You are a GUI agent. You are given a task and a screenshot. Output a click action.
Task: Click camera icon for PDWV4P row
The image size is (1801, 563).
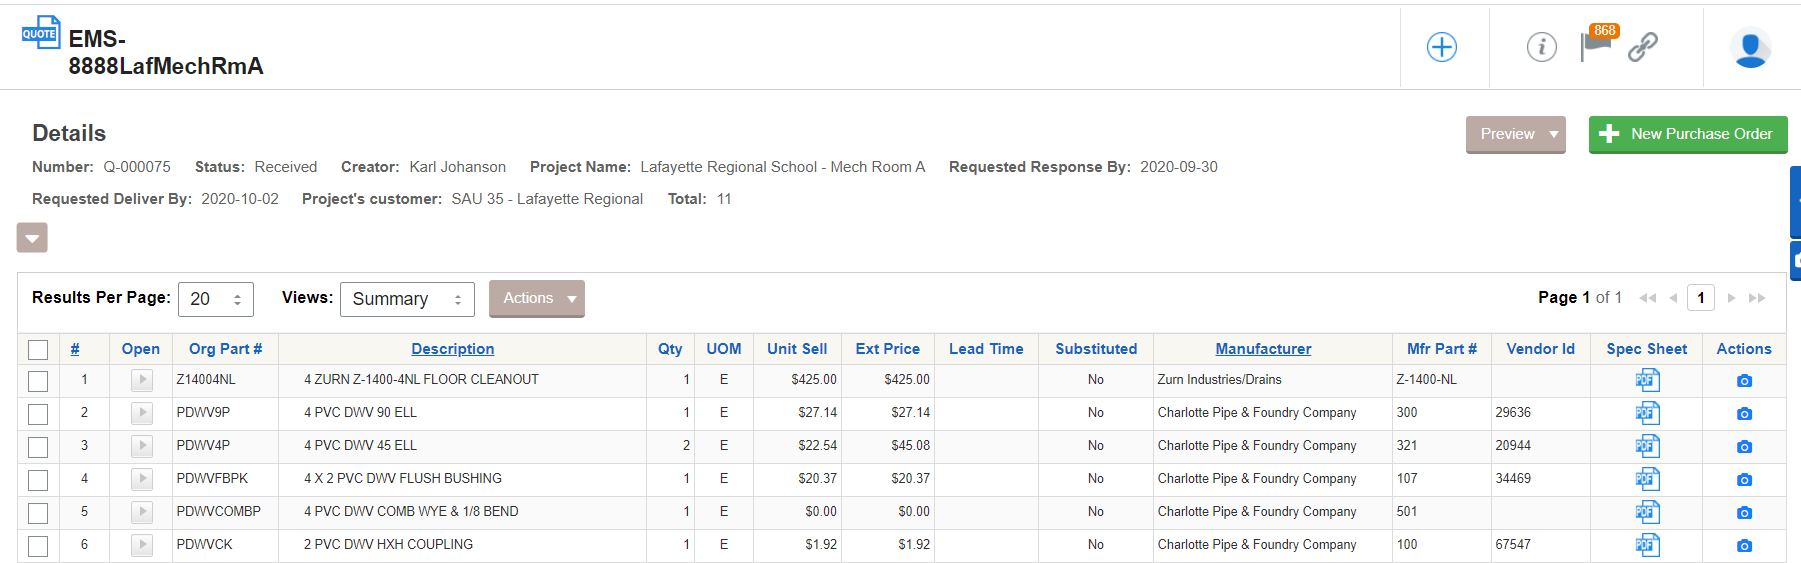(1744, 447)
